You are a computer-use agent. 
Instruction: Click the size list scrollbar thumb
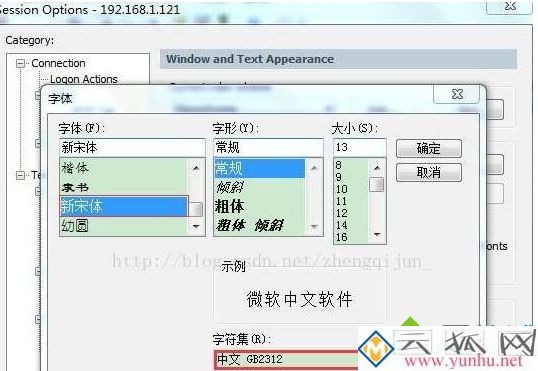[377, 184]
